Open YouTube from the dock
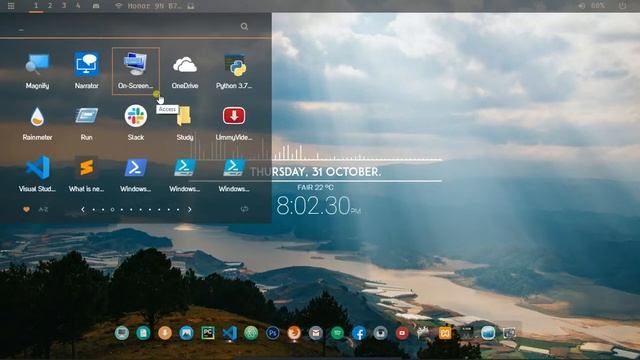Image resolution: width=640 pixels, height=360 pixels. (x=402, y=333)
